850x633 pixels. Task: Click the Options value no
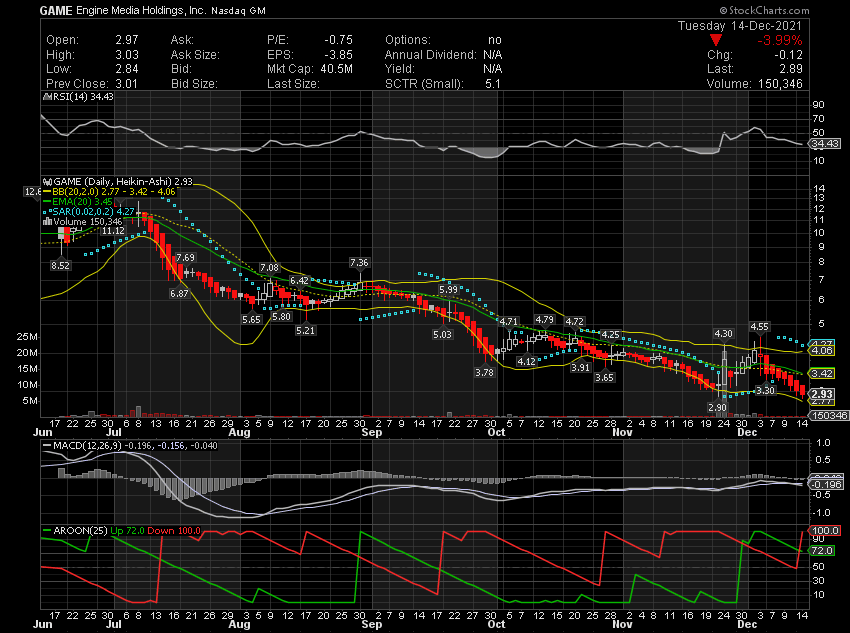(x=495, y=40)
